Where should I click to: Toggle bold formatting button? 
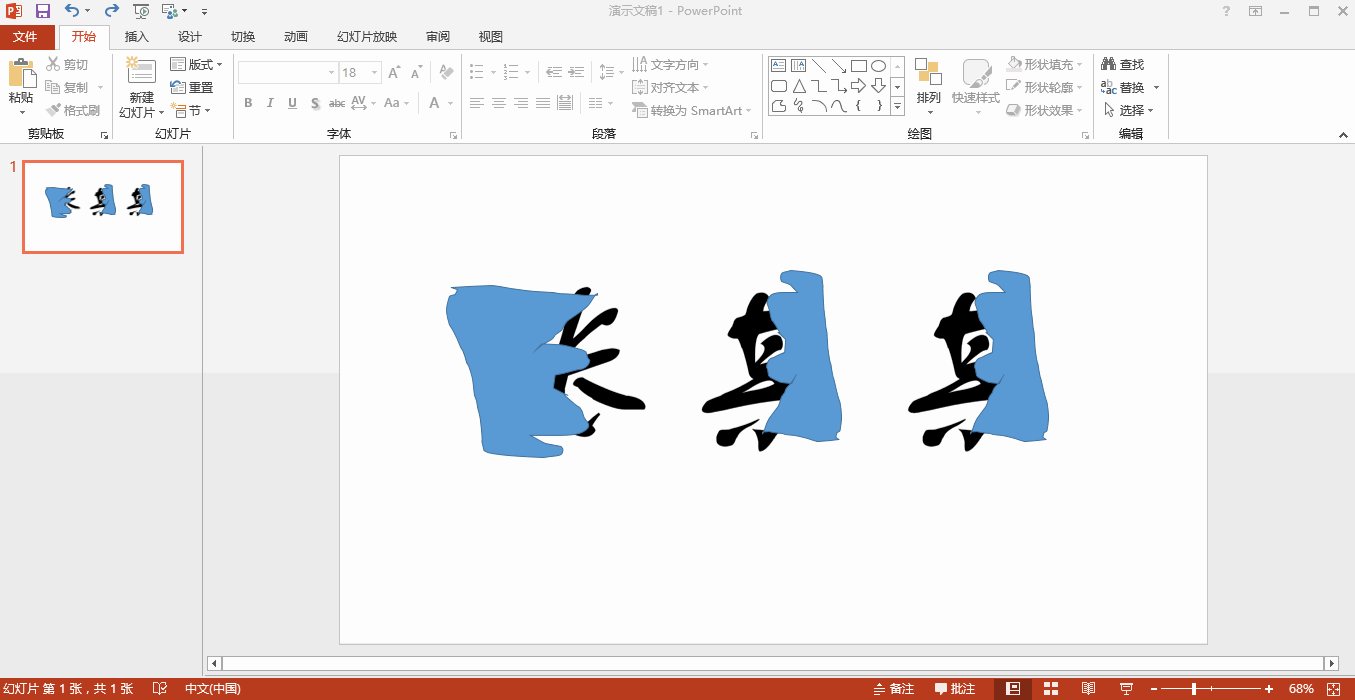(x=248, y=103)
